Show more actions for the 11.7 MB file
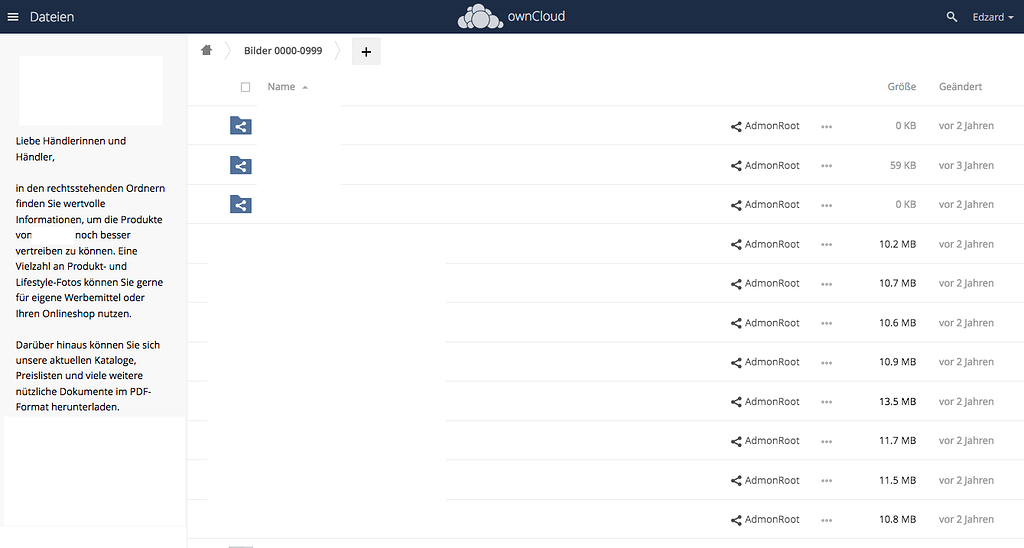The width and height of the screenshot is (1024, 548). (826, 442)
